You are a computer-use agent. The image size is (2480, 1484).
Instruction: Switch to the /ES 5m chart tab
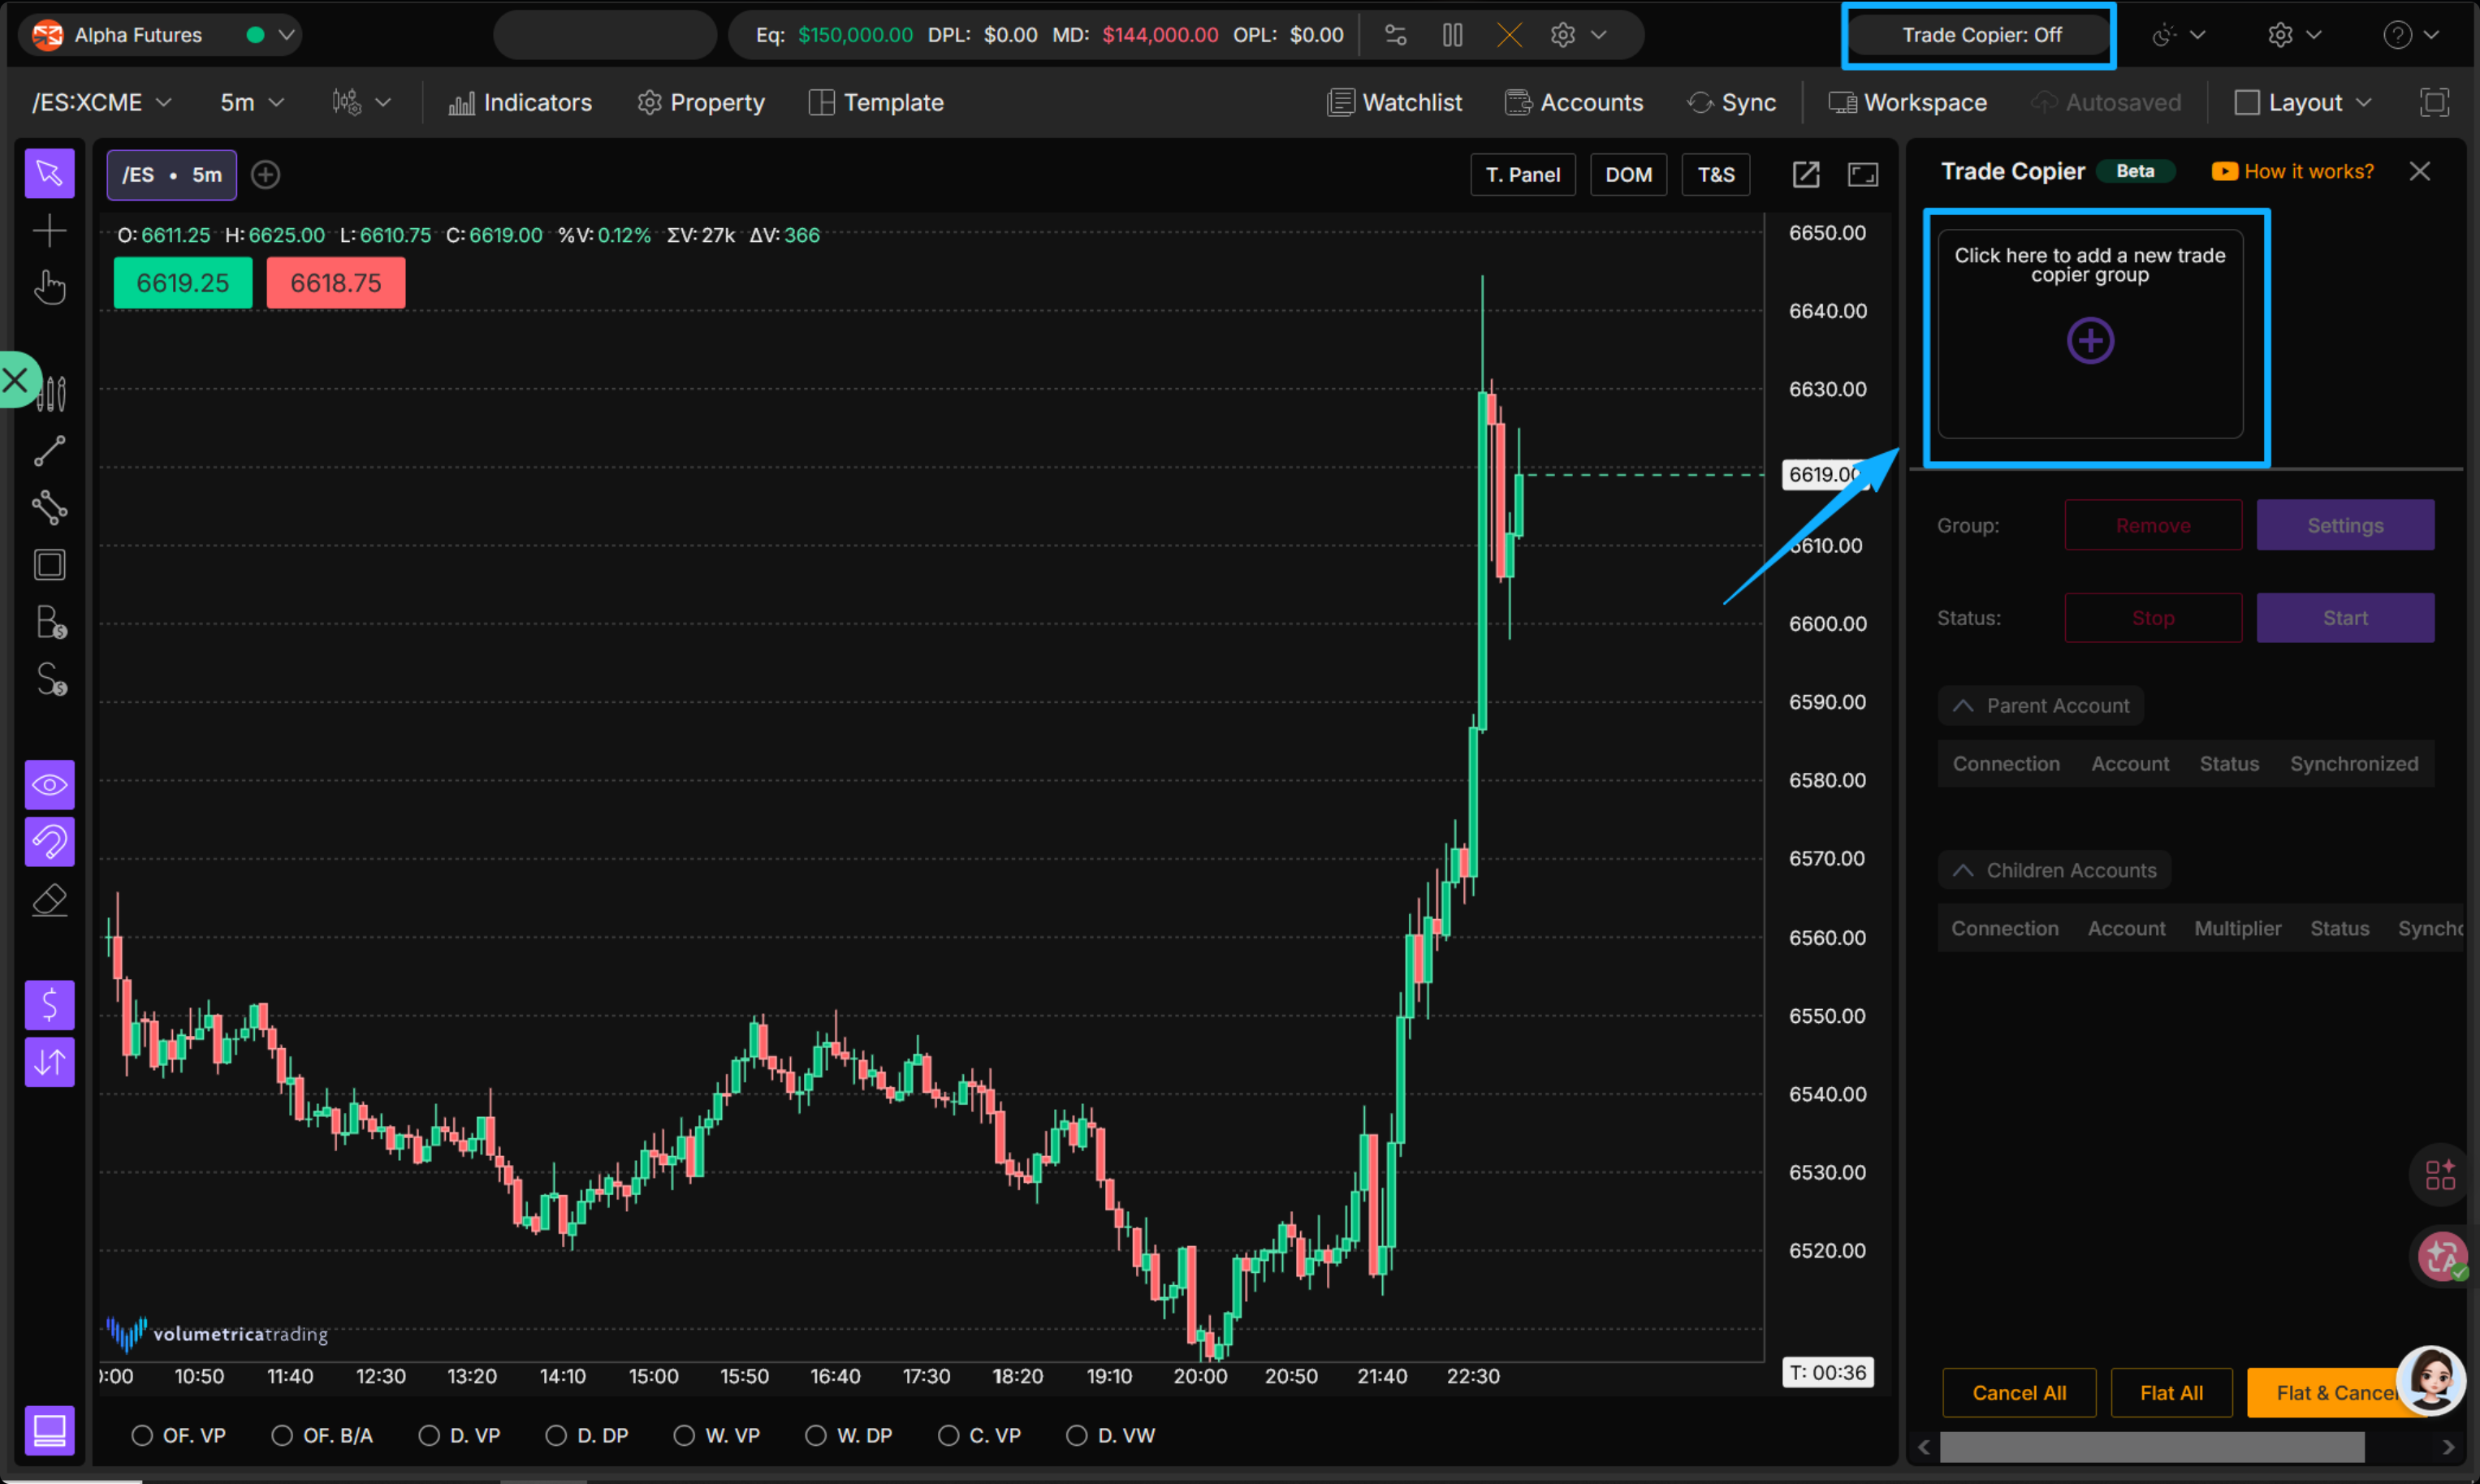coord(172,175)
